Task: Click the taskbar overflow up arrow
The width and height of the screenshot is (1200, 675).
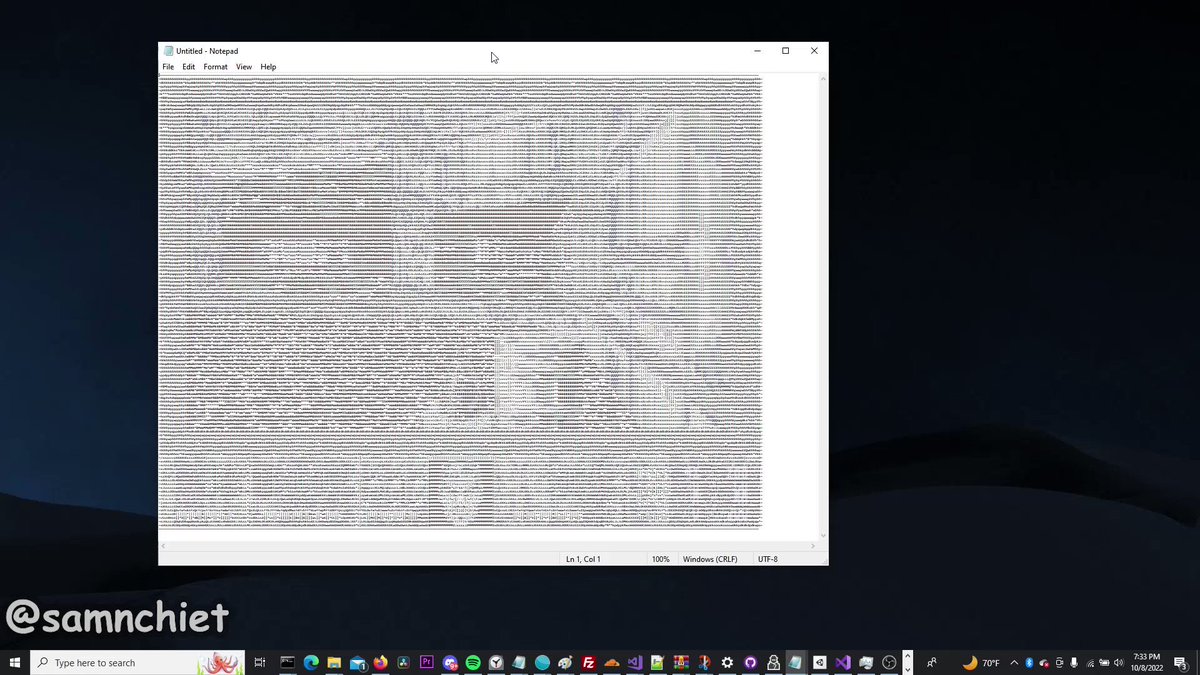Action: coord(907,656)
